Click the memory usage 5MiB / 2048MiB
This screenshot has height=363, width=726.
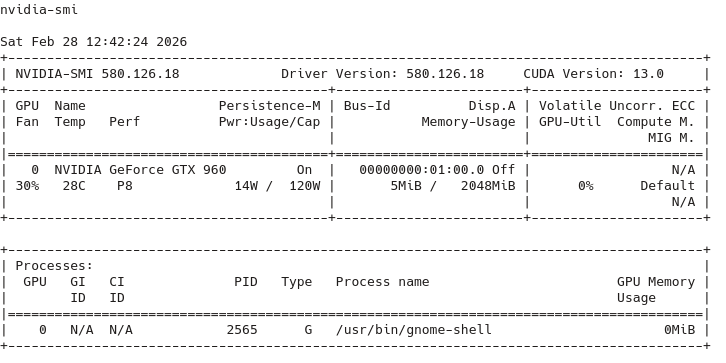(x=453, y=186)
